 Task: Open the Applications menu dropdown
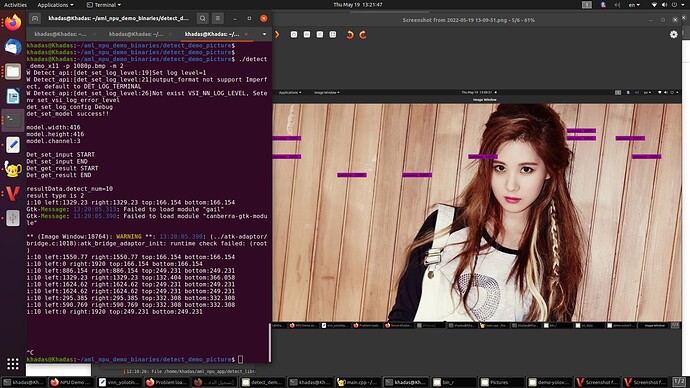click(55, 5)
